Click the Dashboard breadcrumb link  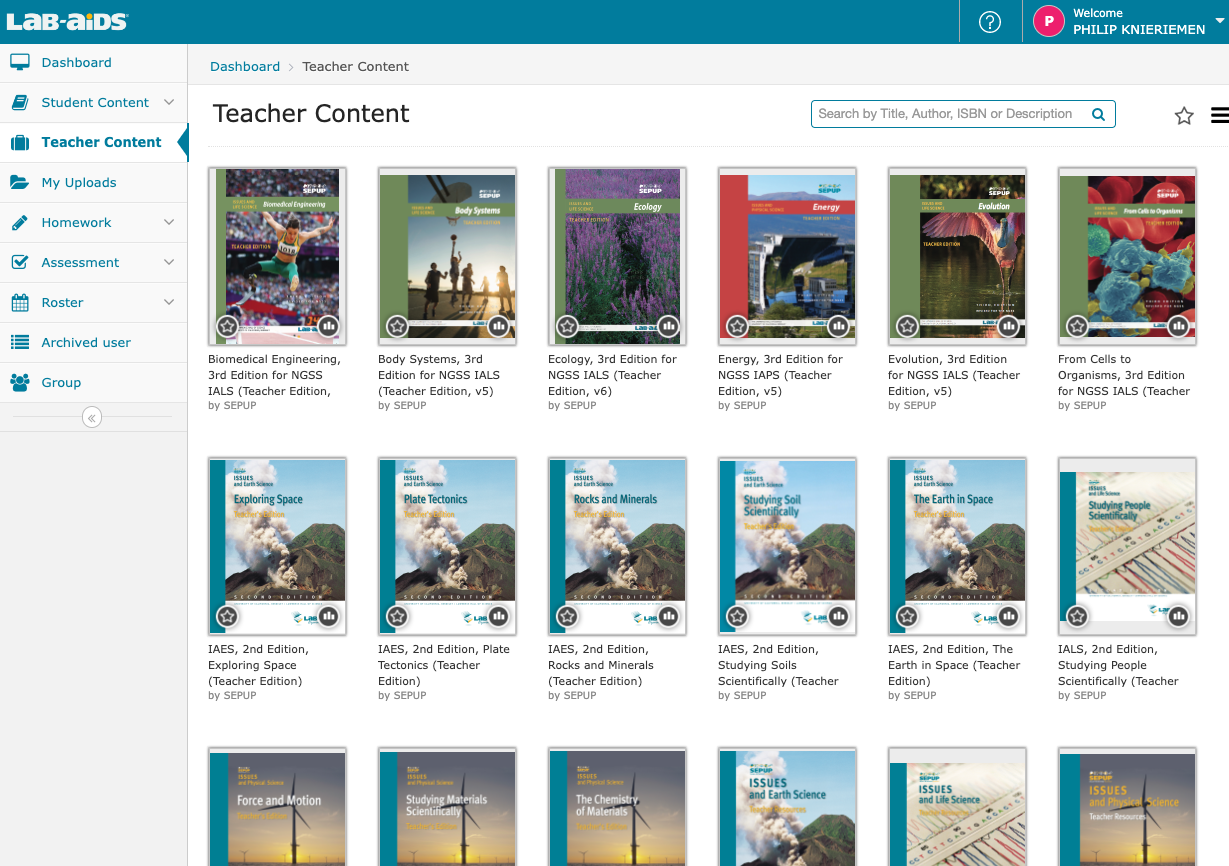pyautogui.click(x=245, y=67)
